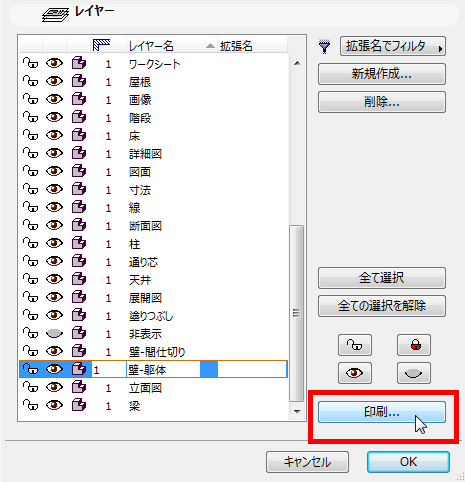Confirm with the OK button
The image size is (465, 482).
coord(408,462)
